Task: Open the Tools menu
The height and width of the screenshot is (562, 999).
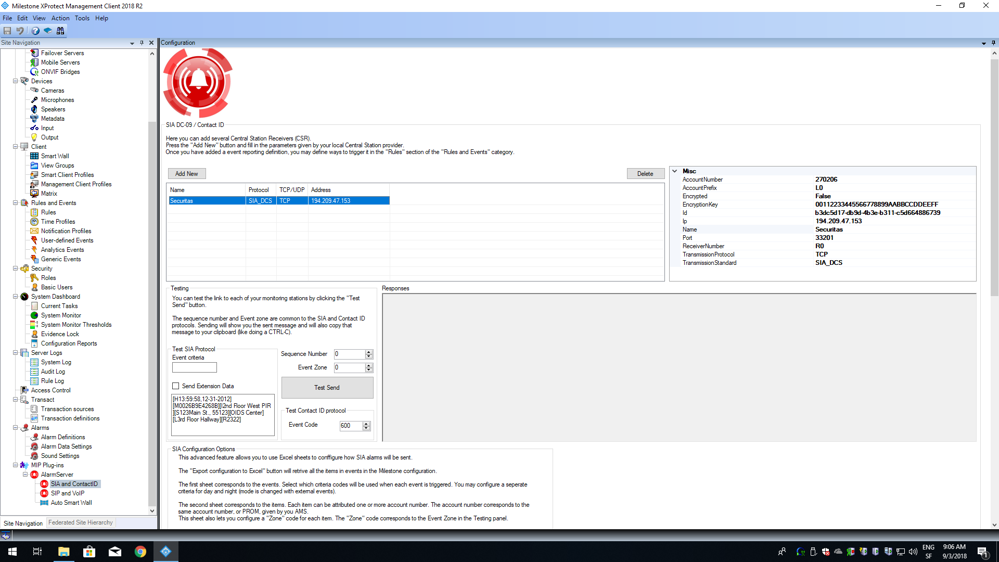Action: click(82, 18)
